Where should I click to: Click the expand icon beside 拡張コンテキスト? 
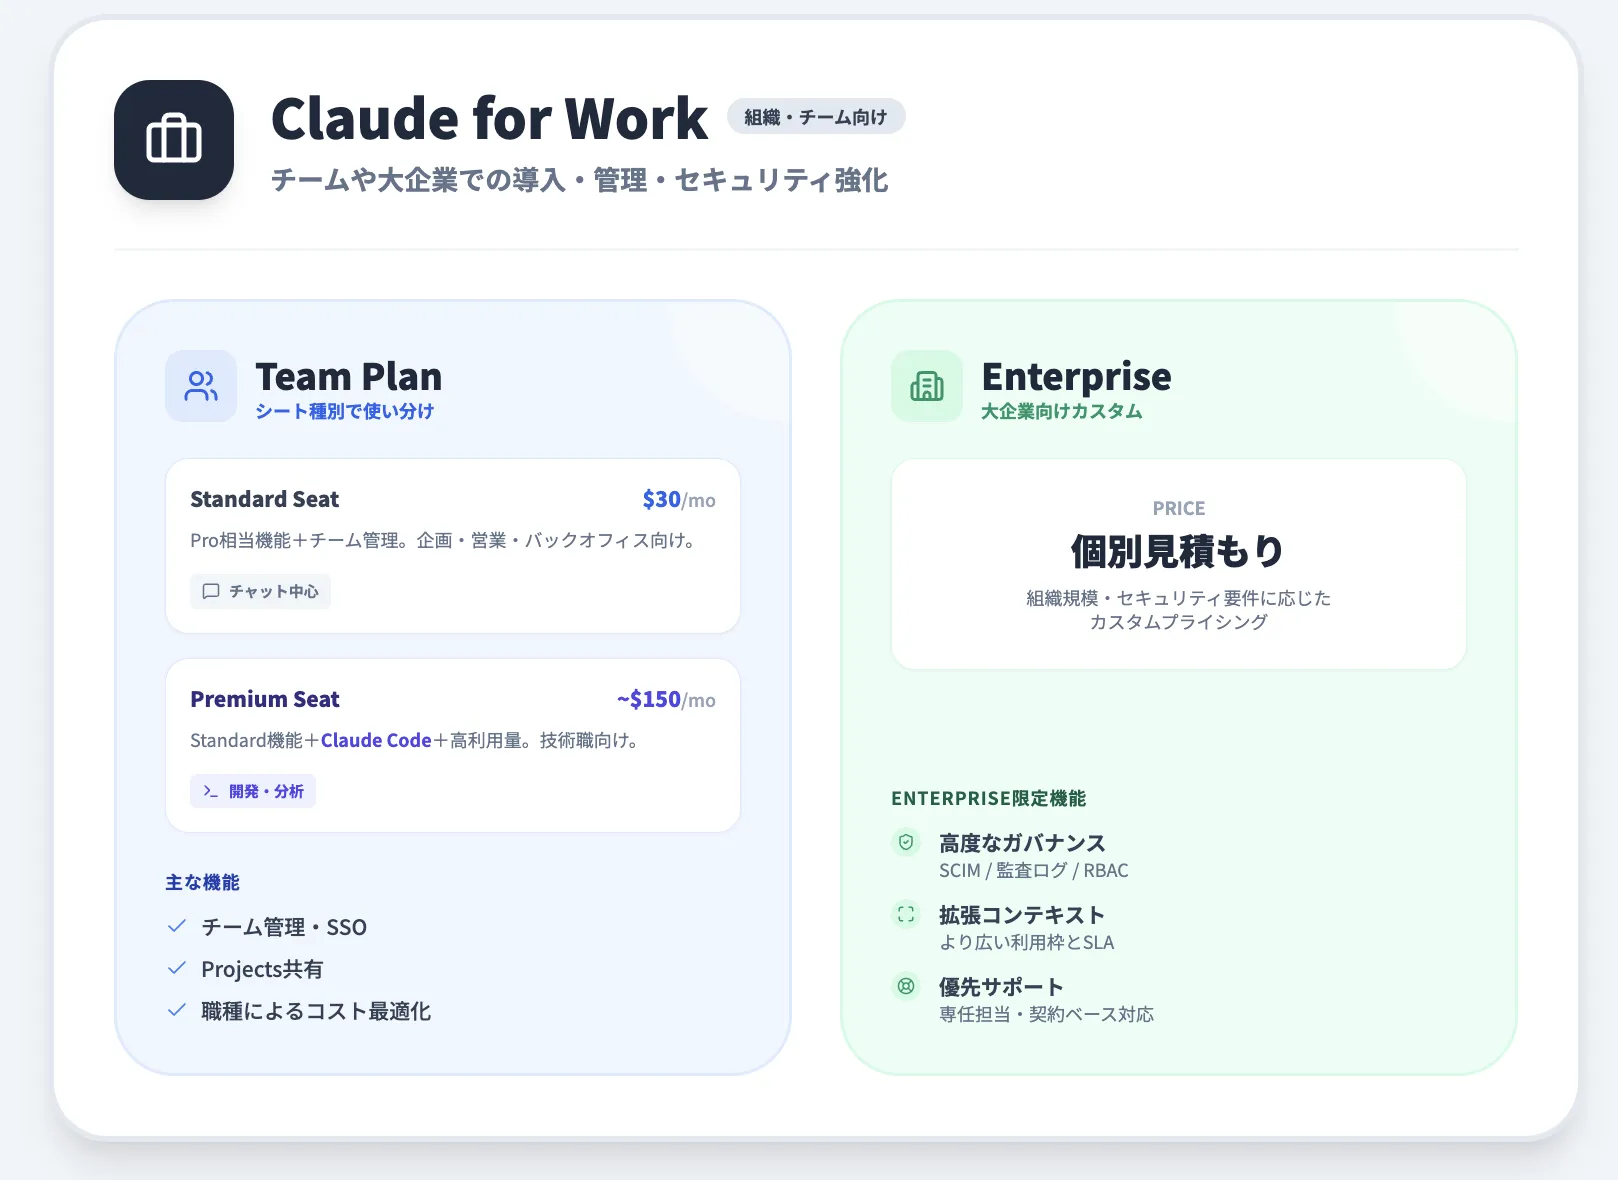[x=906, y=915]
